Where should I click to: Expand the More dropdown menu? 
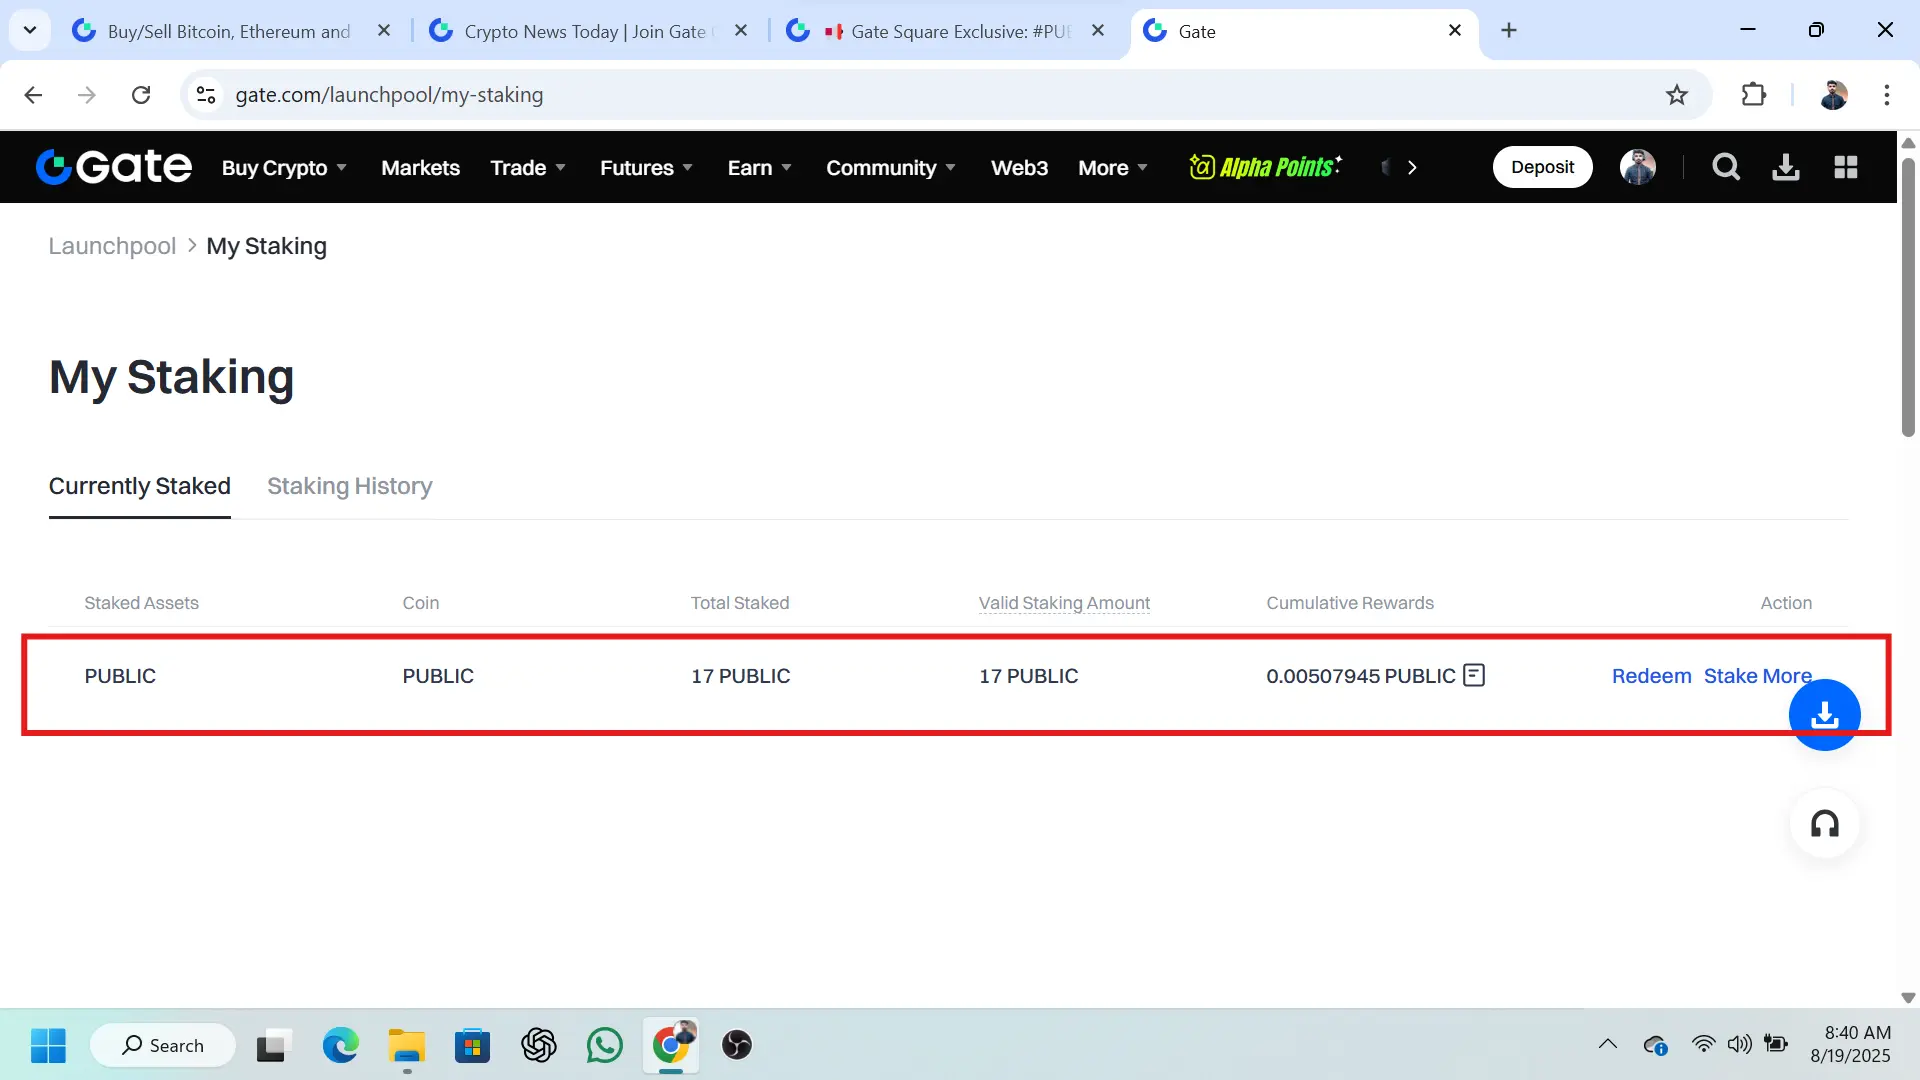coord(1113,167)
